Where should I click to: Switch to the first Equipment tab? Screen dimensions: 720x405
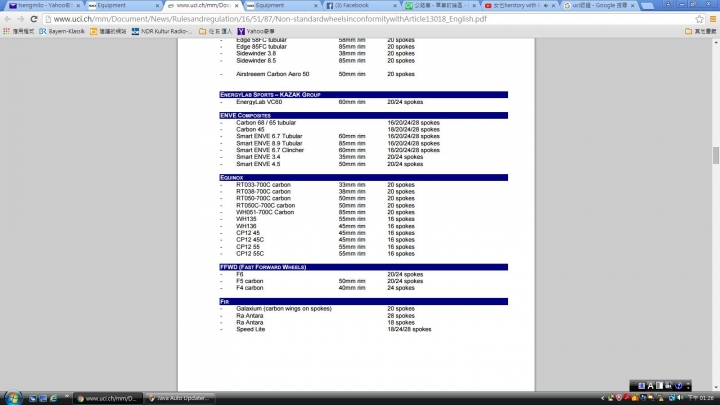click(122, 6)
